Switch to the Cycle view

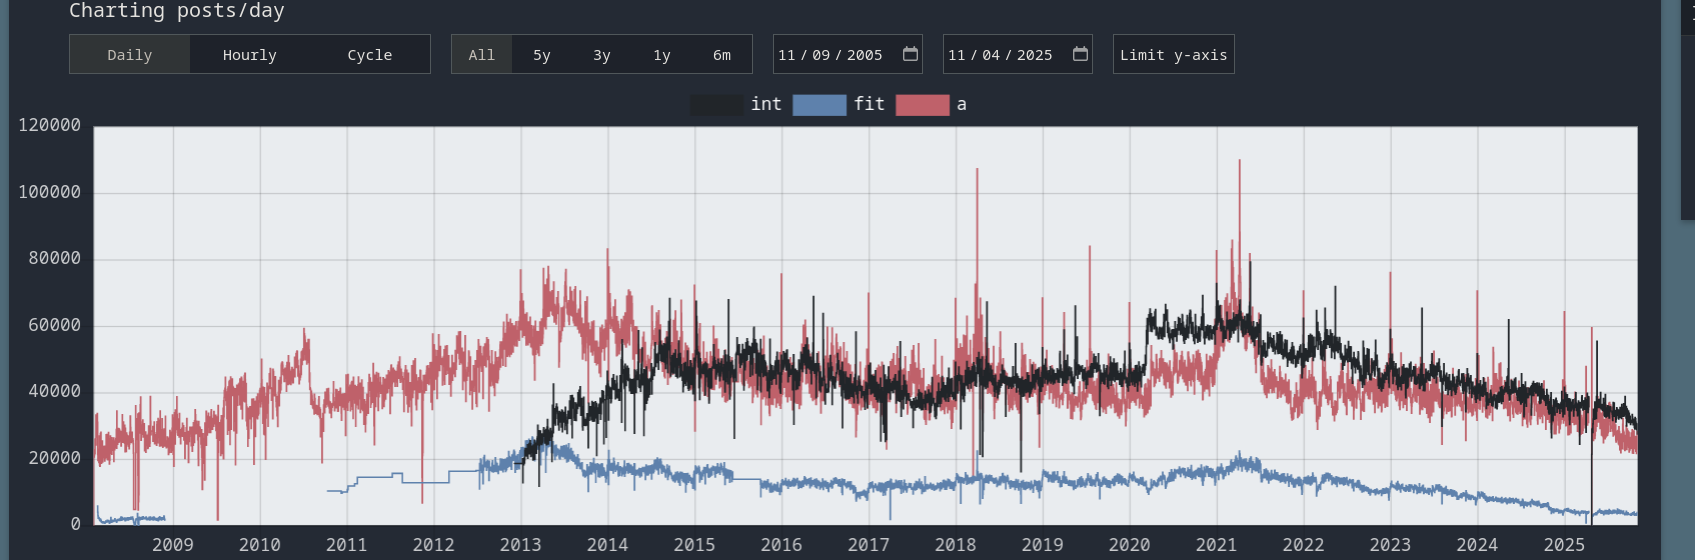pyautogui.click(x=370, y=55)
